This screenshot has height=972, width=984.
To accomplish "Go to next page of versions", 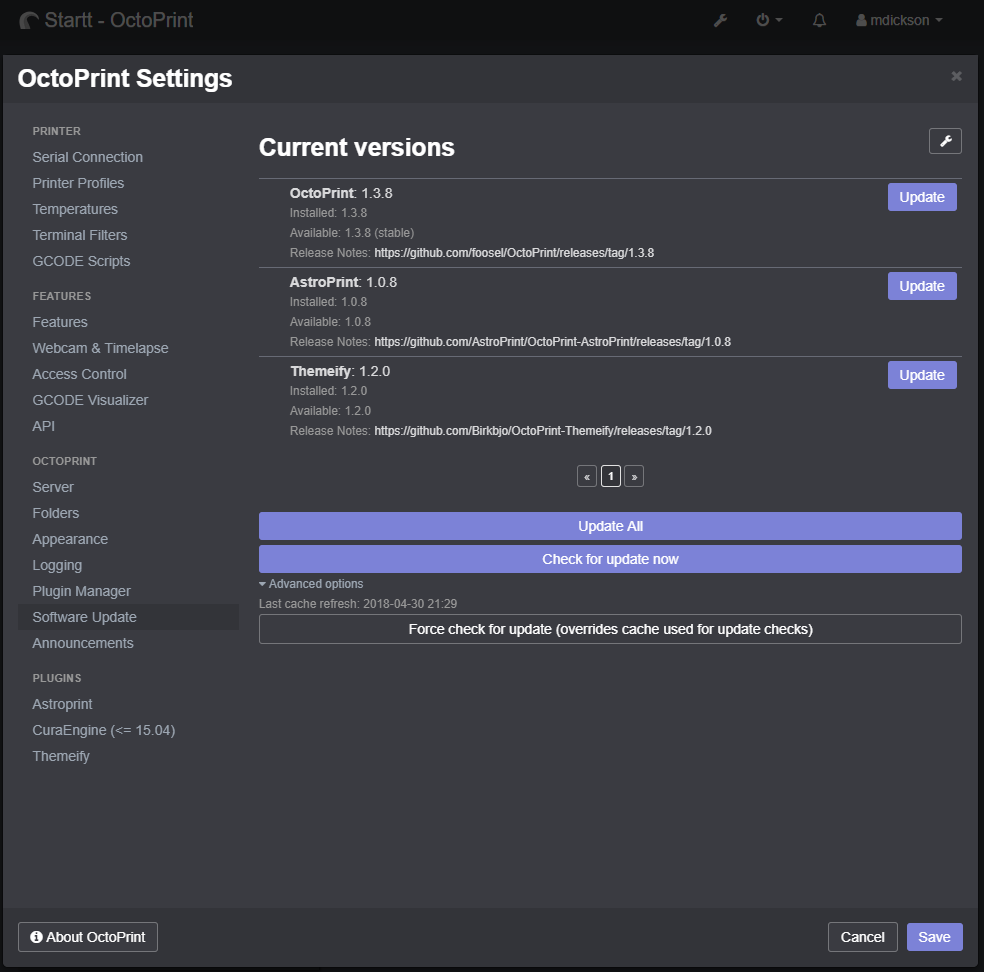I will pyautogui.click(x=634, y=476).
